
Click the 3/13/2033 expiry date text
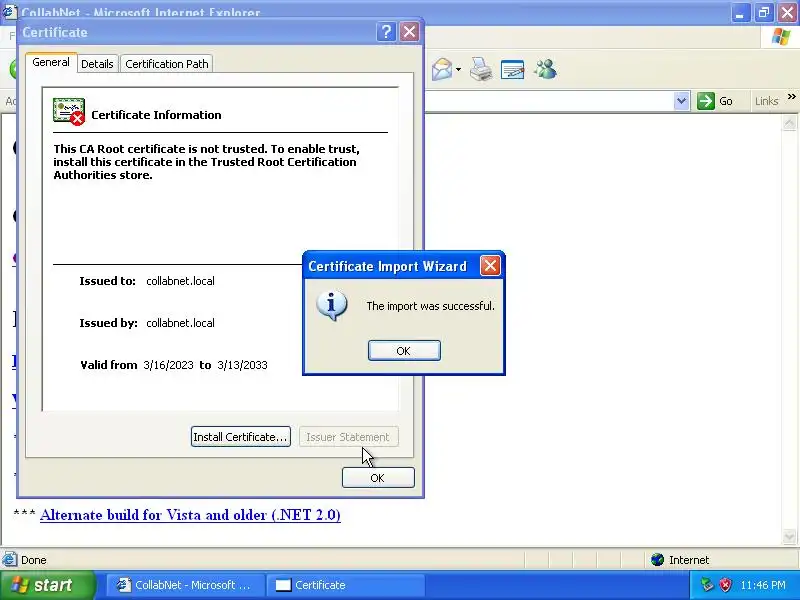click(x=242, y=365)
